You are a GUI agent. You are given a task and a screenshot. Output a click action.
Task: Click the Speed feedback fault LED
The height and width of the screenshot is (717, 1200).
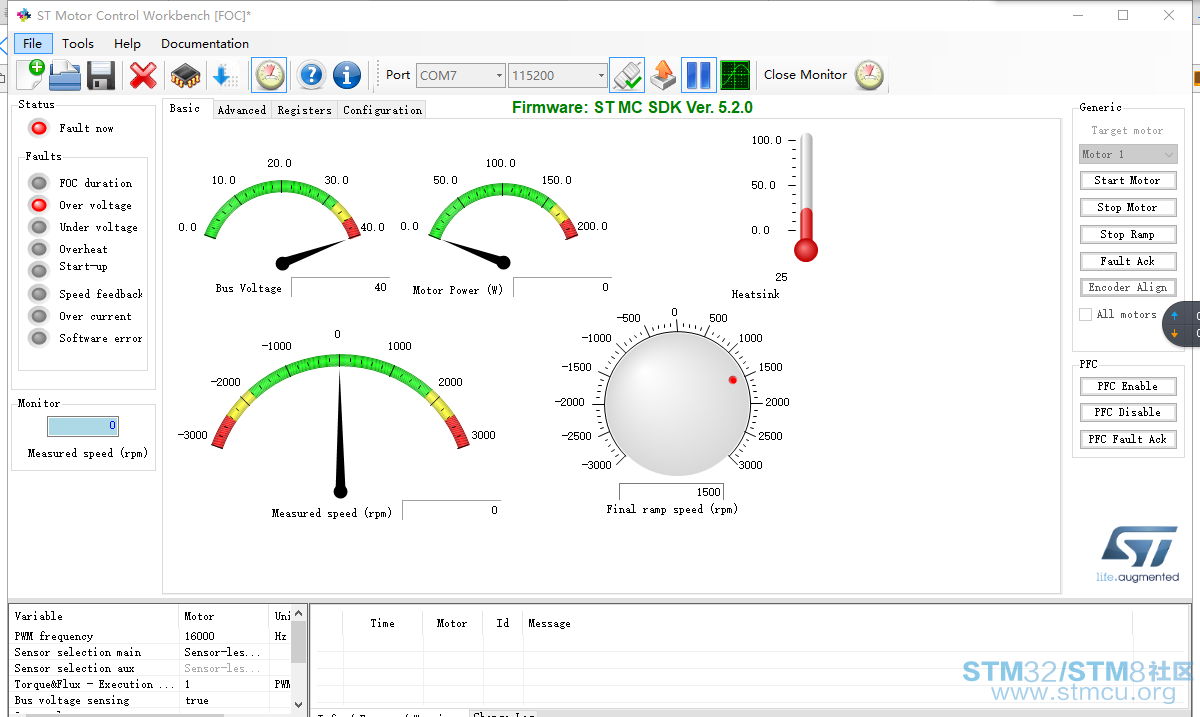tap(38, 294)
